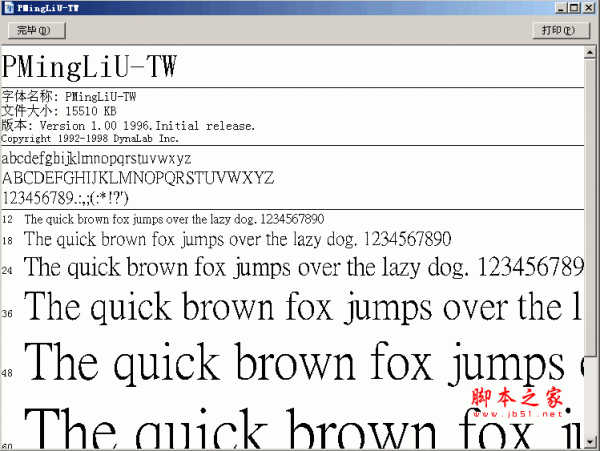The width and height of the screenshot is (600, 451).
Task: Click the large PMingLiU-TW font heading
Action: coord(89,67)
